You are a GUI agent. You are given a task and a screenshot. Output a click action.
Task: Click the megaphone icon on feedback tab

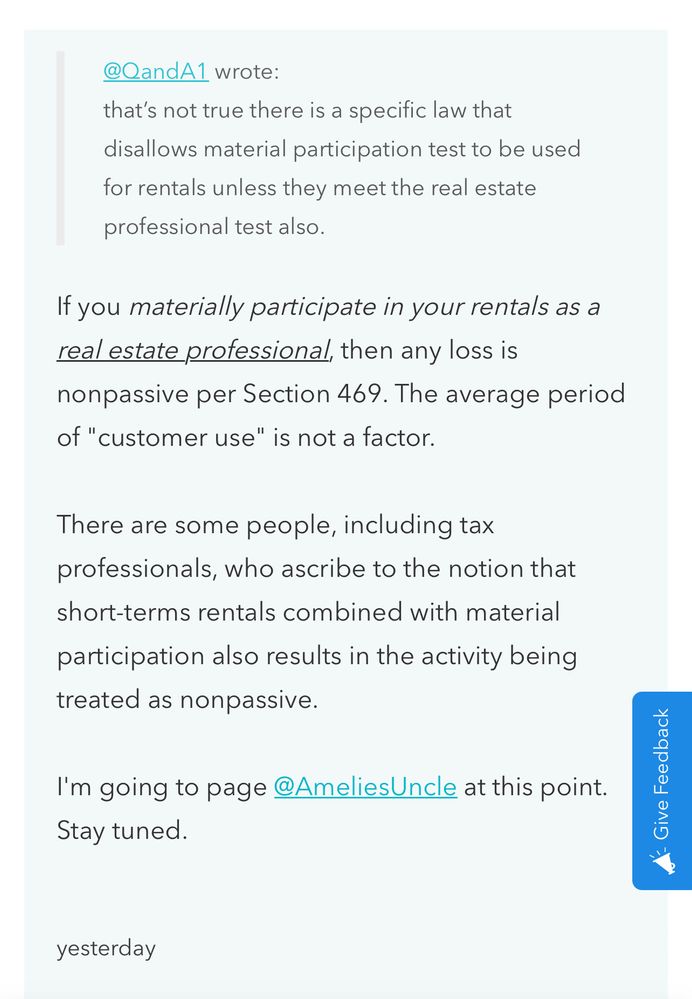[x=662, y=861]
